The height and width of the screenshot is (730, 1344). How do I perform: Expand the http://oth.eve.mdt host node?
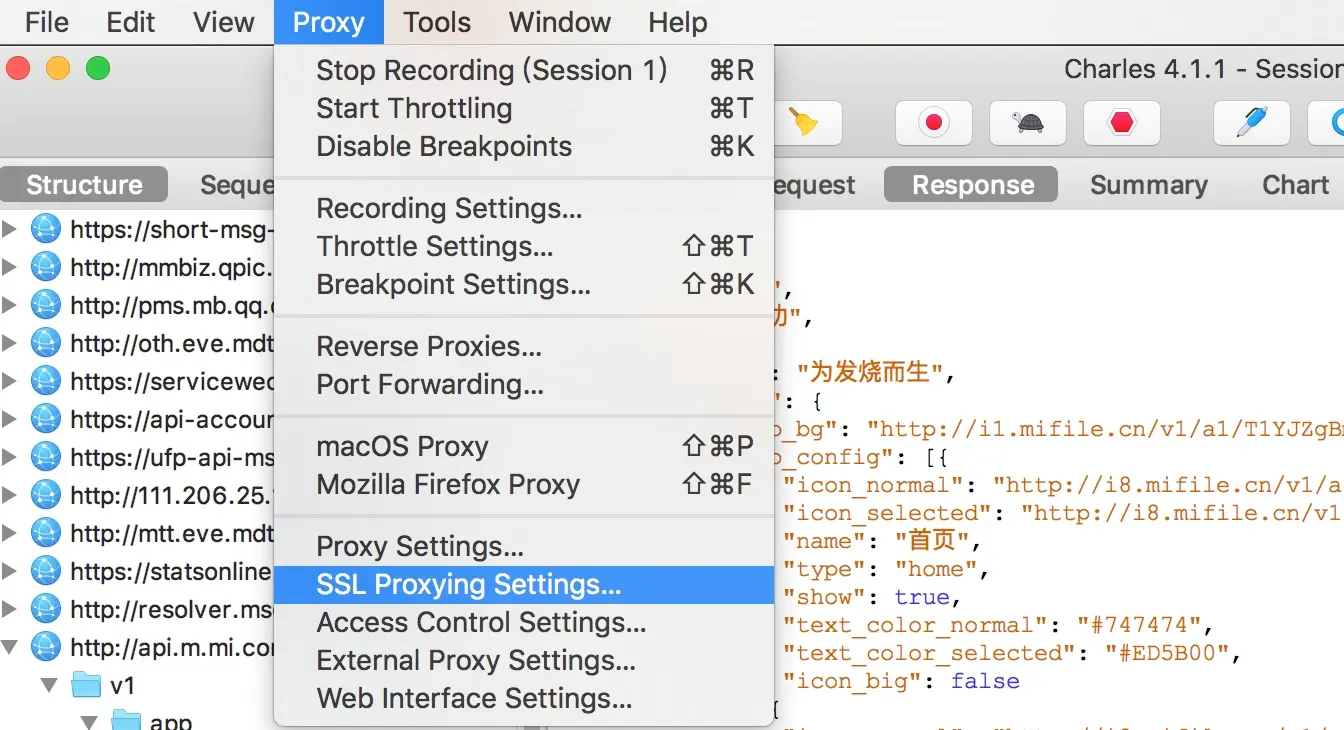tap(10, 343)
